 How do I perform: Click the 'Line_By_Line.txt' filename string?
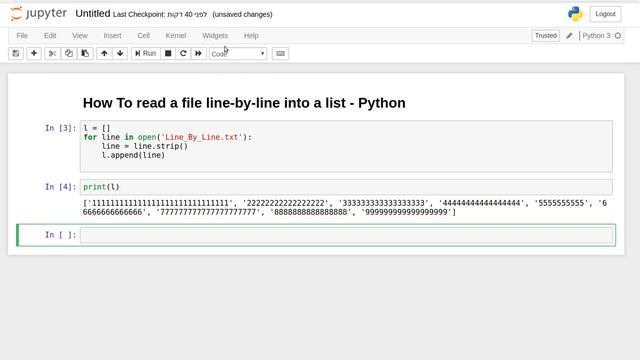click(202, 137)
